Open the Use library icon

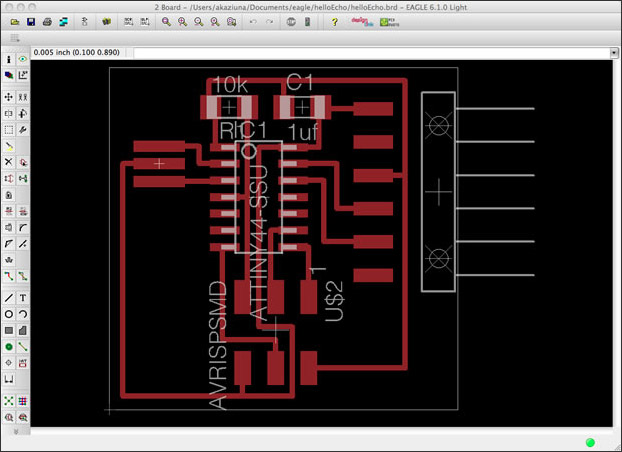(106, 22)
